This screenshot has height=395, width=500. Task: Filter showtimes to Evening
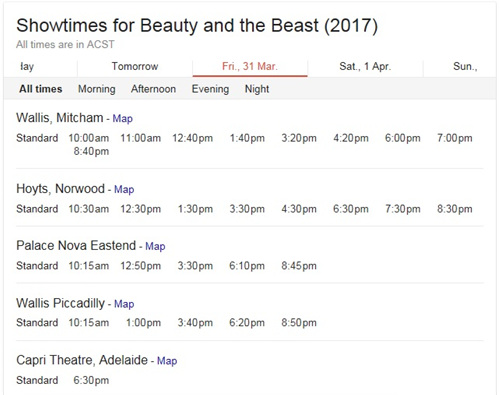210,89
